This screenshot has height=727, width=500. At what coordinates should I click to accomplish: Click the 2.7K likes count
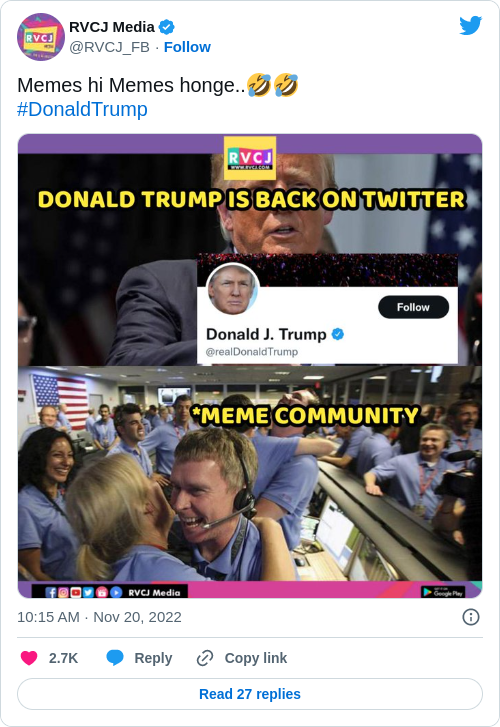64,658
